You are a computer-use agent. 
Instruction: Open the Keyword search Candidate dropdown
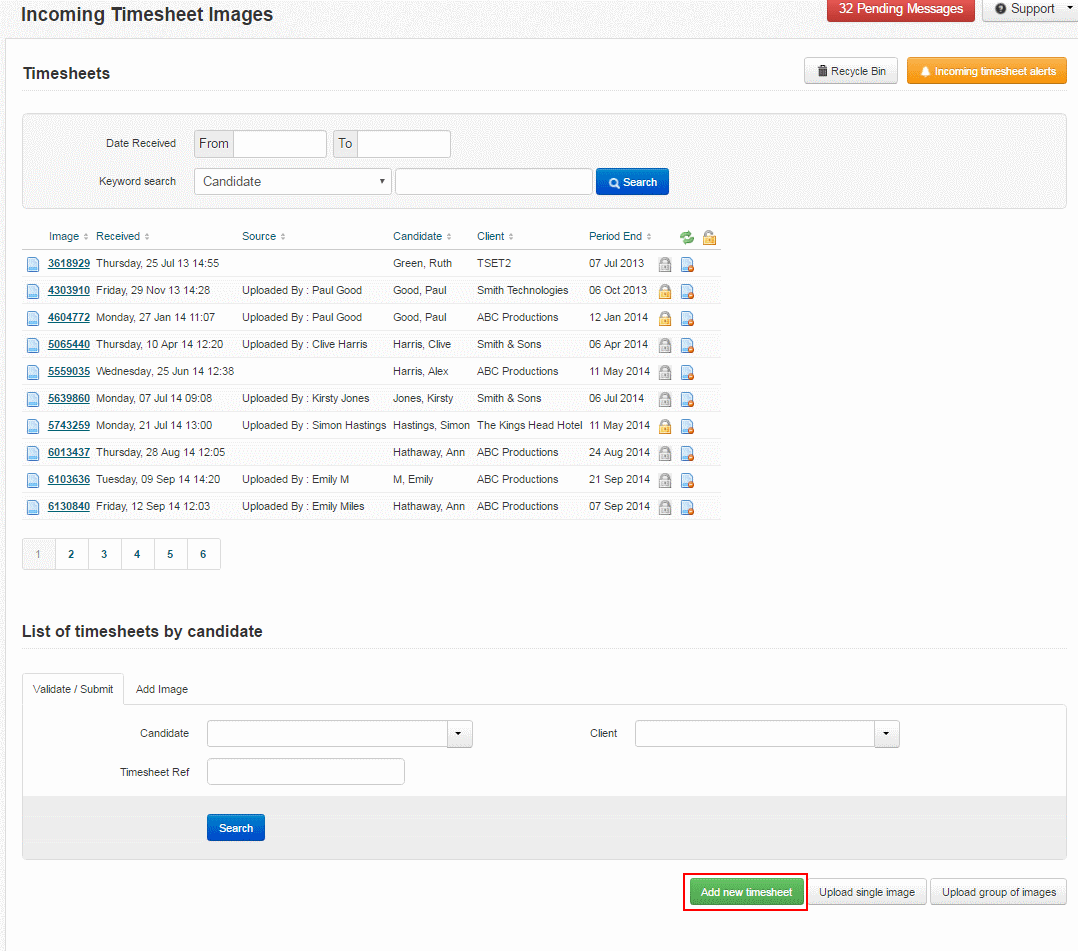(x=293, y=182)
